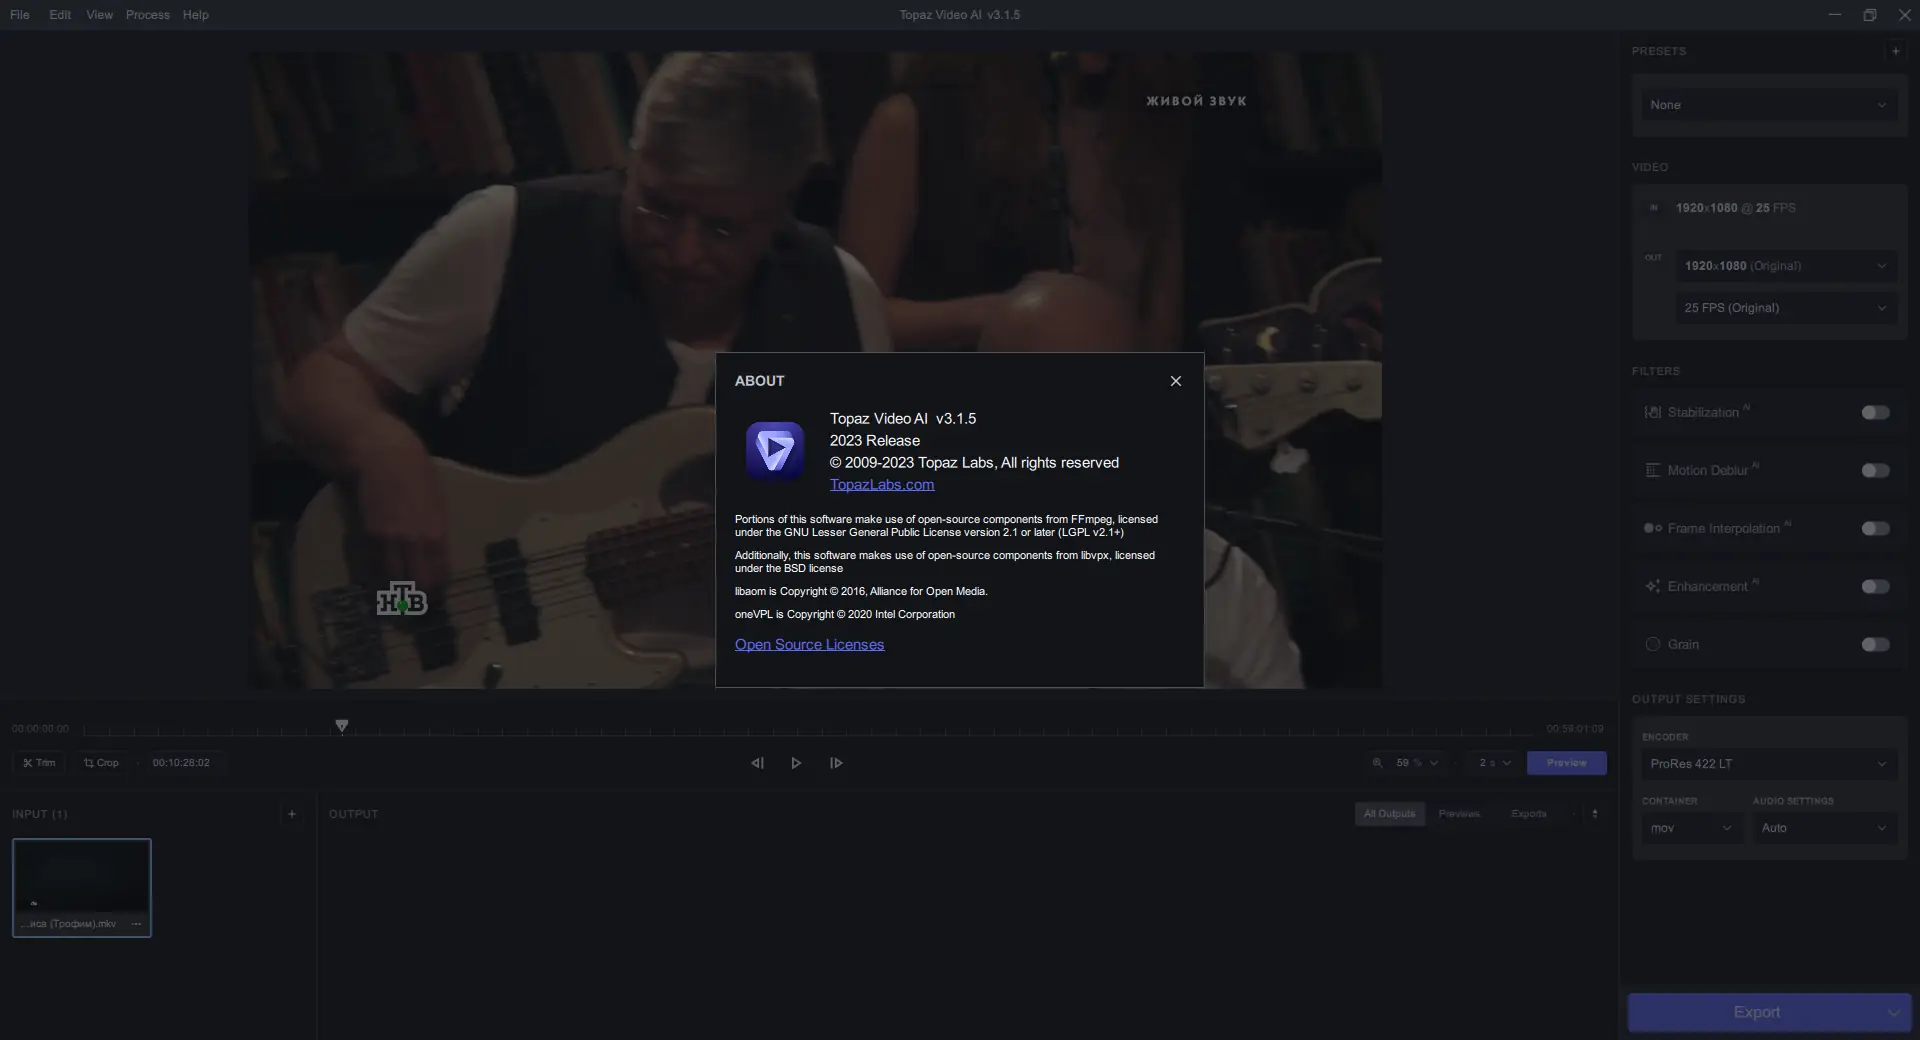Image resolution: width=1920 pixels, height=1040 pixels.
Task: Enable the Motion Deblur filter toggle
Action: click(x=1875, y=471)
